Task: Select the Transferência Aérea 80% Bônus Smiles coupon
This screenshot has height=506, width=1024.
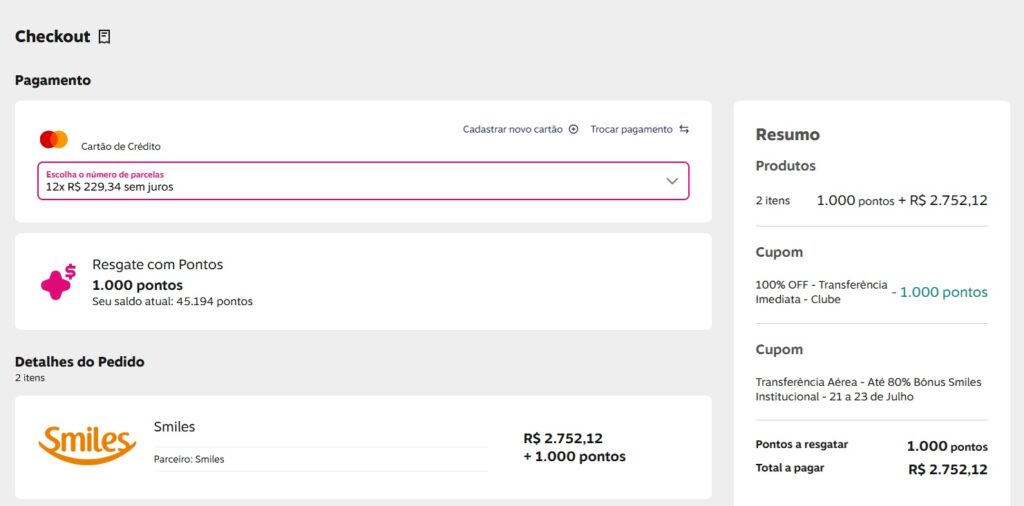Action: tap(868, 389)
